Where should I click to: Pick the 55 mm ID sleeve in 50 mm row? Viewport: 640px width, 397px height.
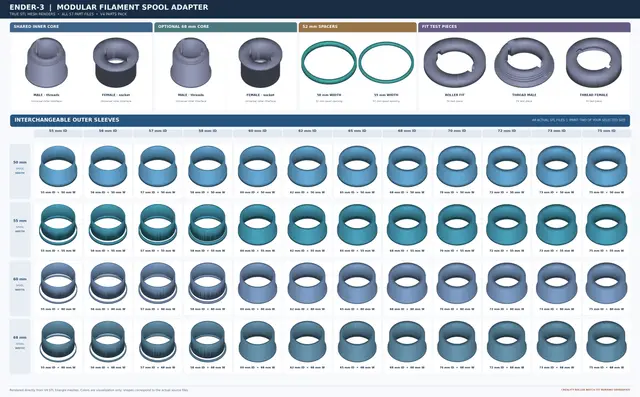point(58,166)
